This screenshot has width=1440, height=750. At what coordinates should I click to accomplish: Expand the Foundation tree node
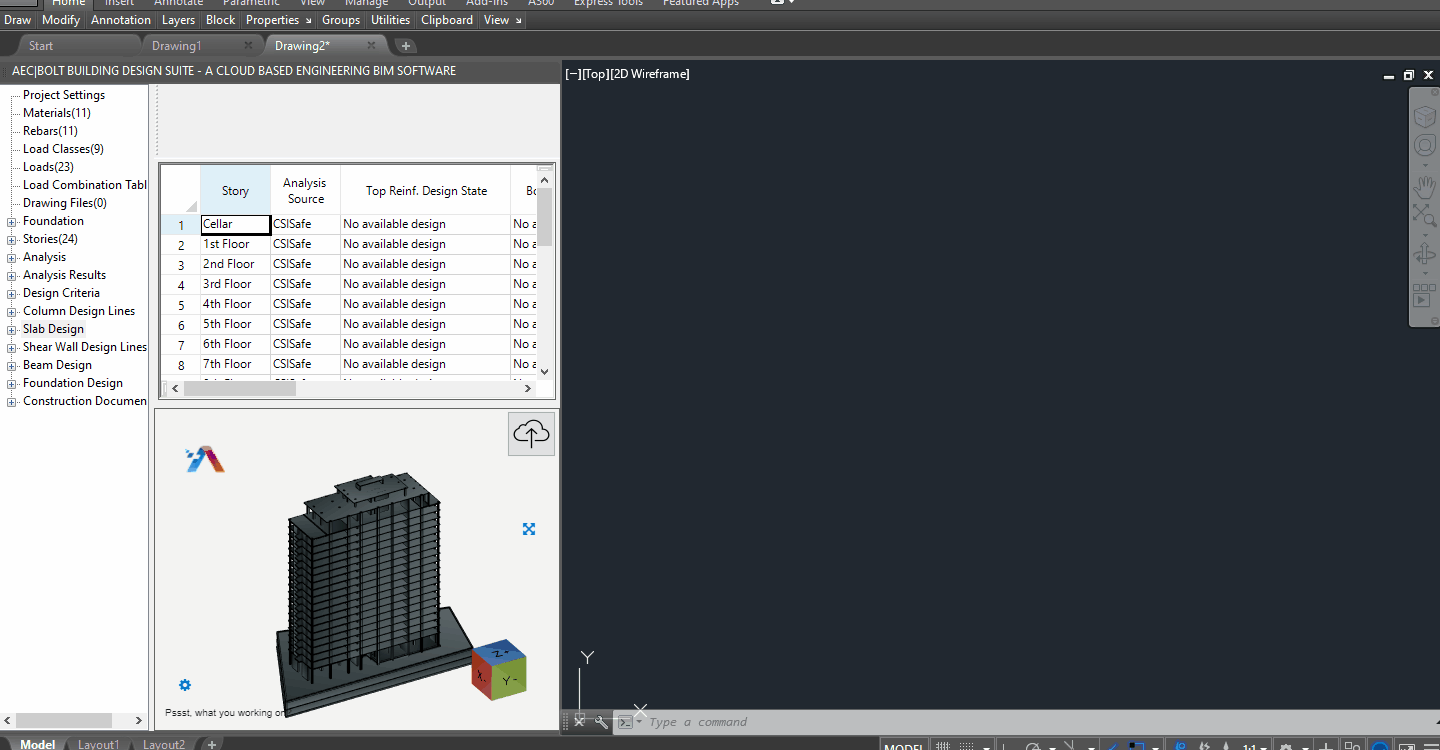point(12,222)
